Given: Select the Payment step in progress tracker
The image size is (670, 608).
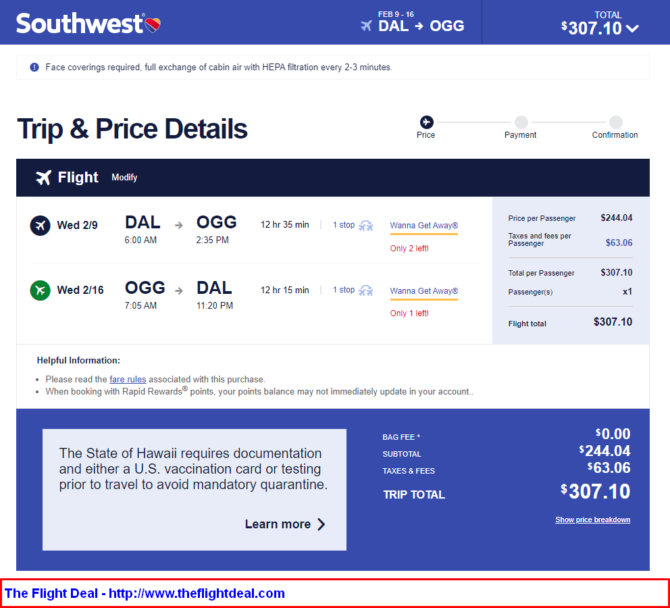Looking at the screenshot, I should [x=521, y=122].
